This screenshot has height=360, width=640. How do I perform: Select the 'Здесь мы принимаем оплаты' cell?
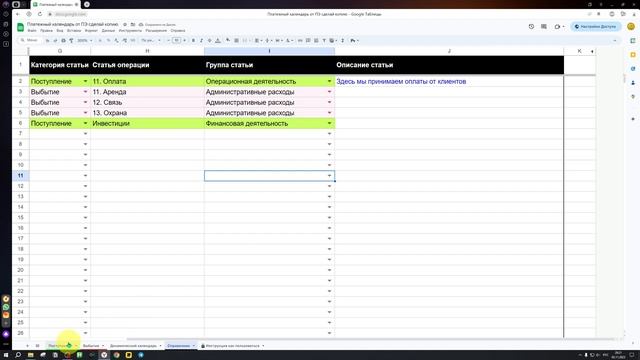pos(449,81)
